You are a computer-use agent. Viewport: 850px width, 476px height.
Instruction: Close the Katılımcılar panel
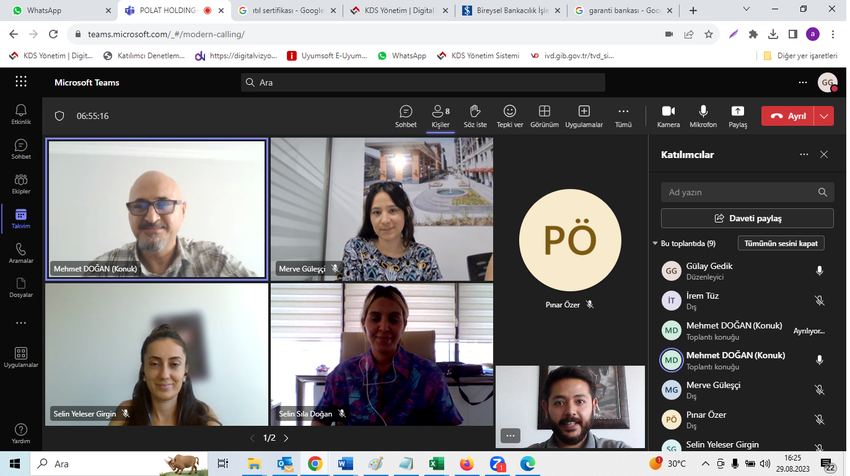(823, 155)
